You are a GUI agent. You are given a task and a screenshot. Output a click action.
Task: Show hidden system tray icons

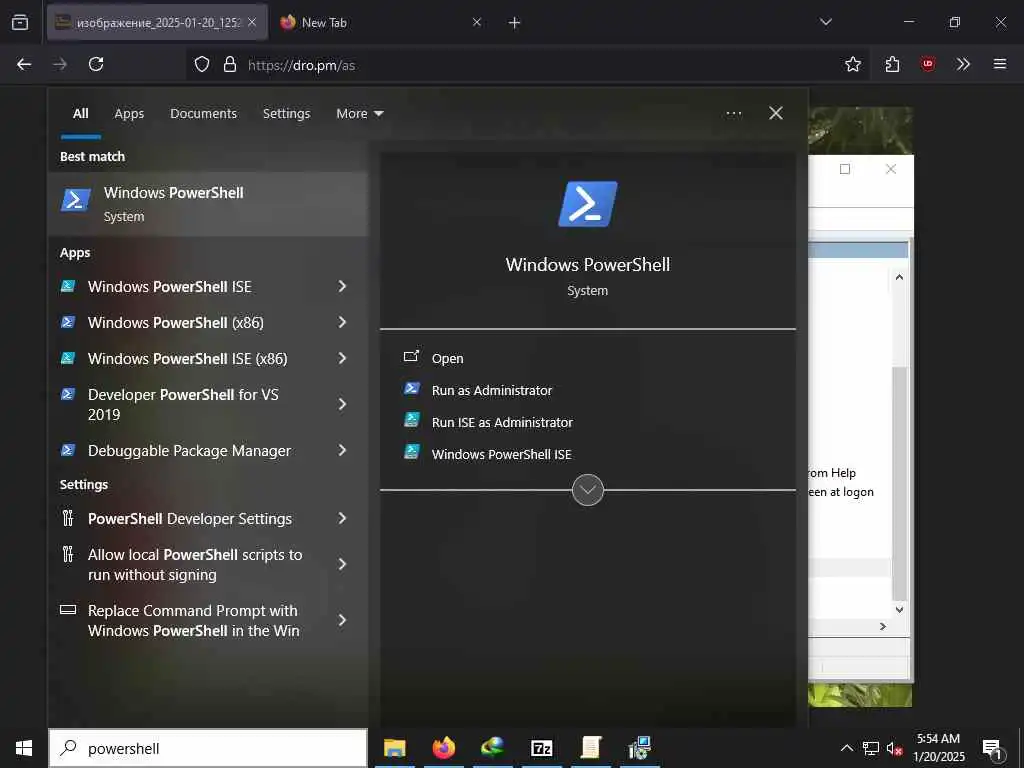(x=846, y=748)
